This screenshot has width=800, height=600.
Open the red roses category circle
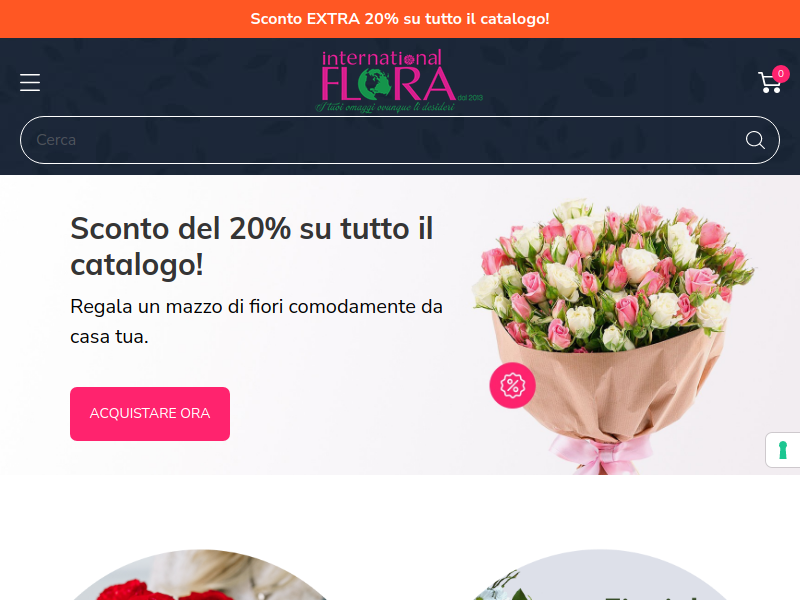pyautogui.click(x=203, y=575)
